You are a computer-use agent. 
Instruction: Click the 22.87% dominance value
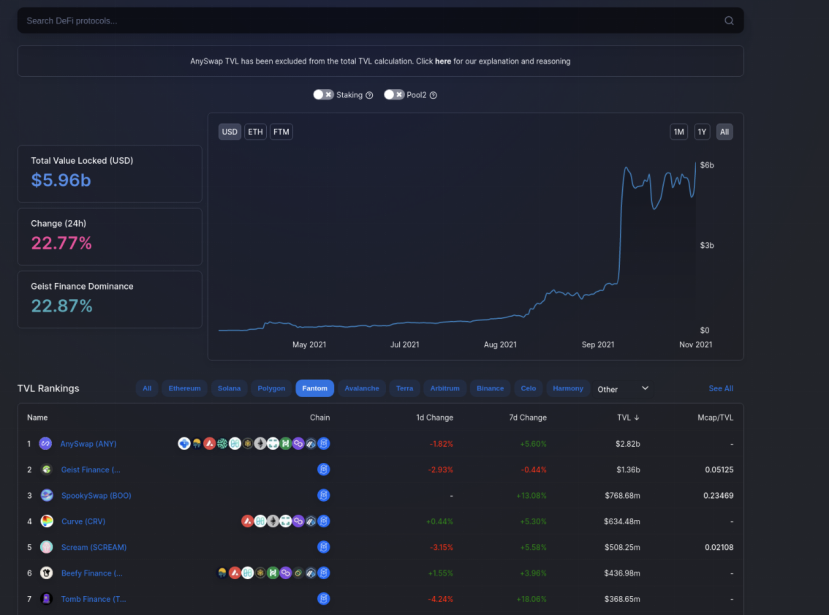tap(61, 306)
